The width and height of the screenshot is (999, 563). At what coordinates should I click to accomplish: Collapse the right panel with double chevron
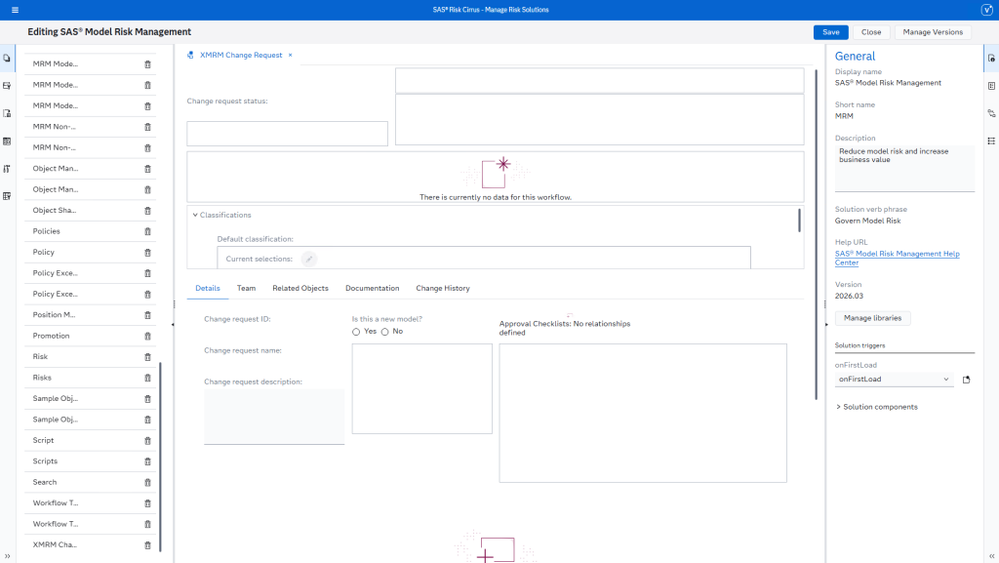991,556
